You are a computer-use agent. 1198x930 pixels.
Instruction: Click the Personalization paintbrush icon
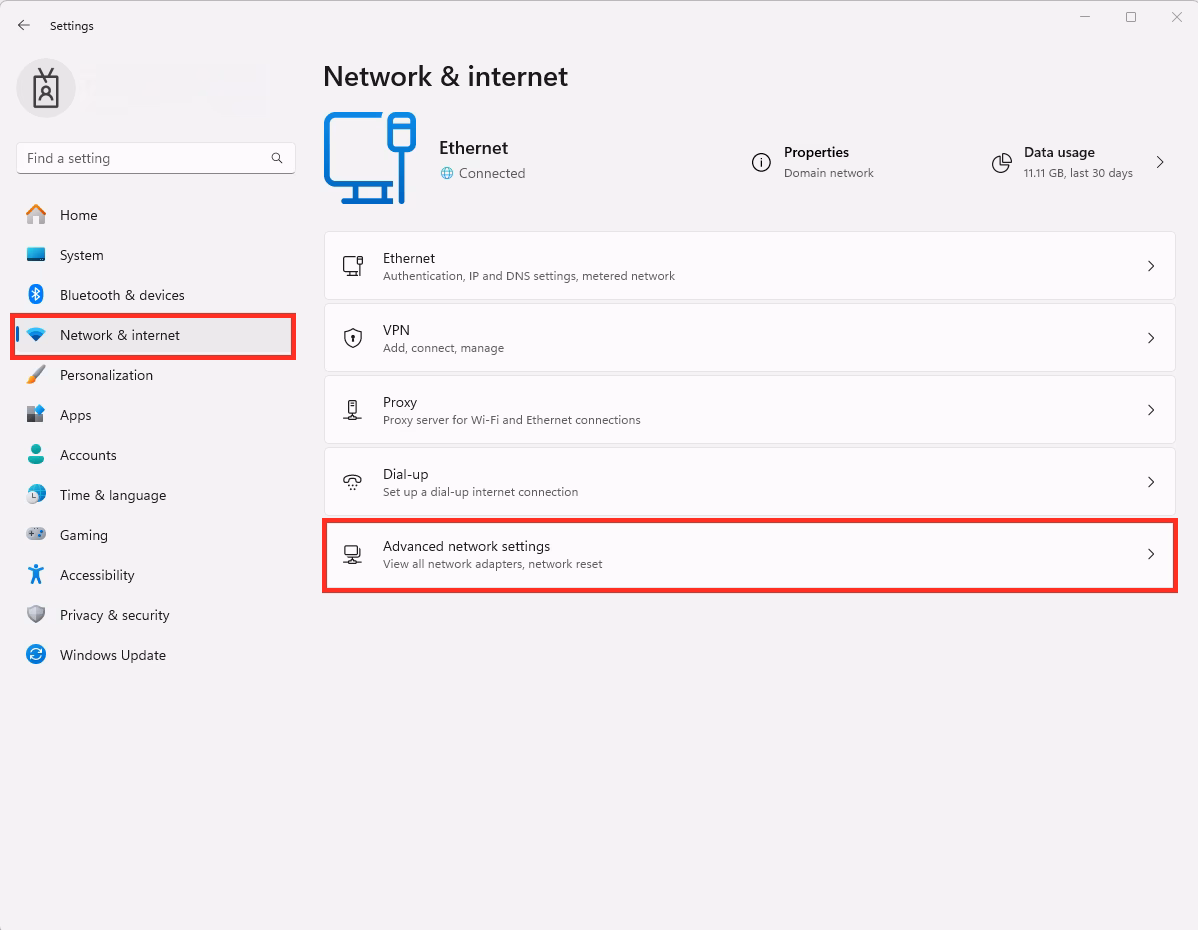click(36, 374)
